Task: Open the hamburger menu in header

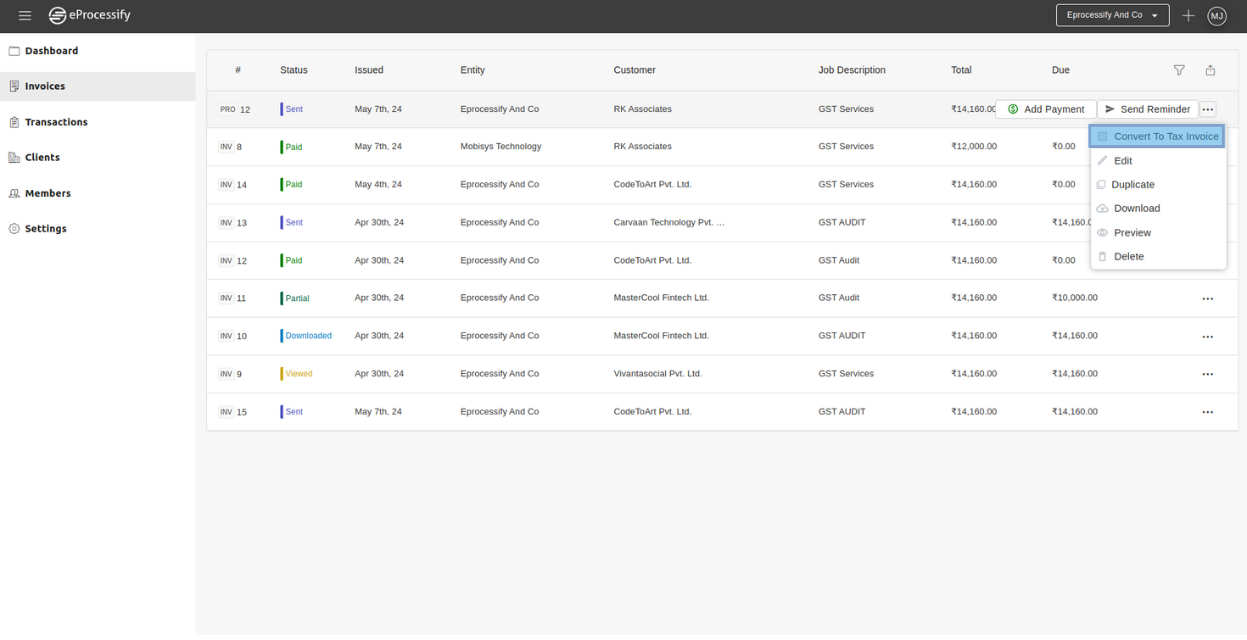Action: click(25, 16)
